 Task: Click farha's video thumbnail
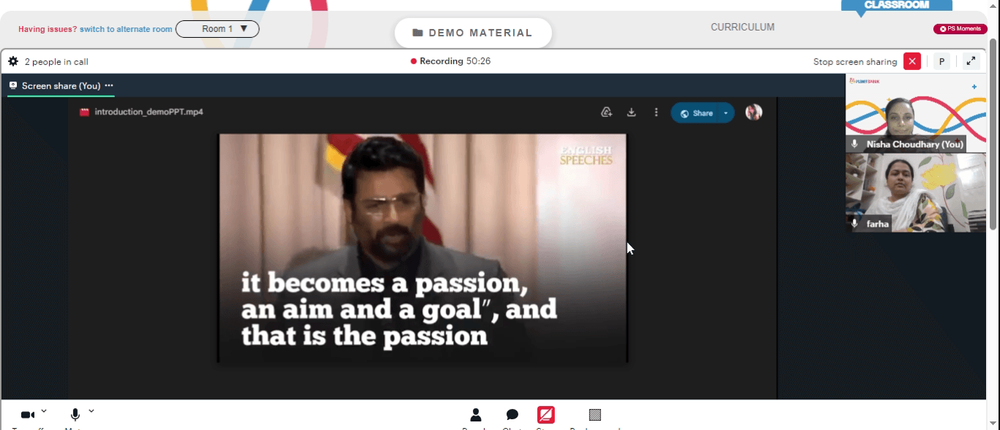pos(916,193)
